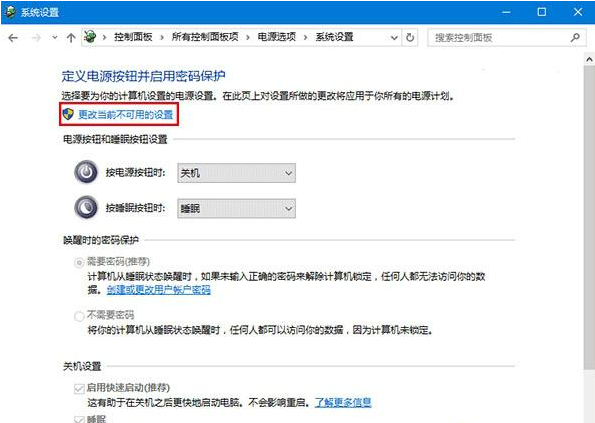Click the UAC shield icon
The image size is (595, 423).
tap(68, 114)
